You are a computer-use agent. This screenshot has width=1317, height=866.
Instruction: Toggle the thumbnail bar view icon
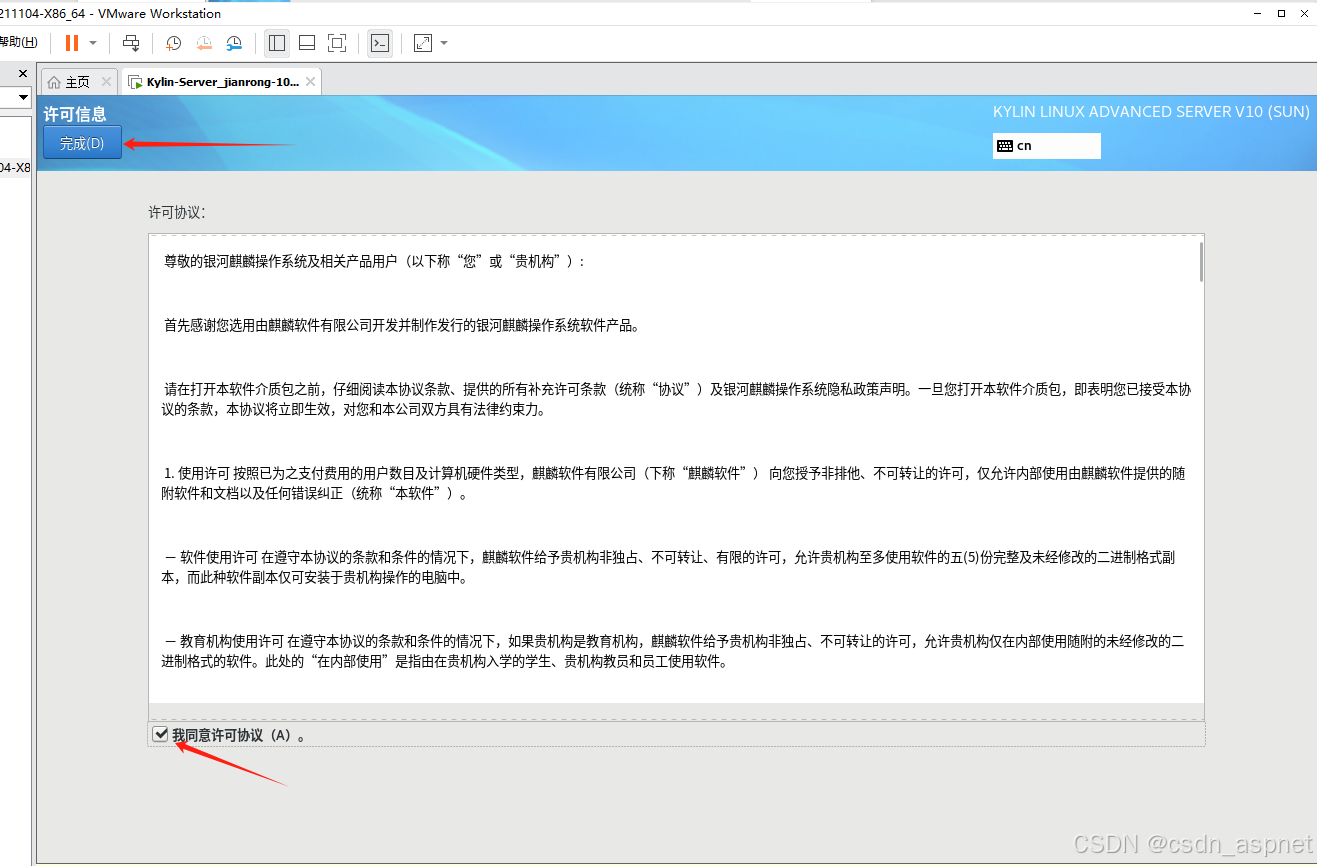click(307, 43)
